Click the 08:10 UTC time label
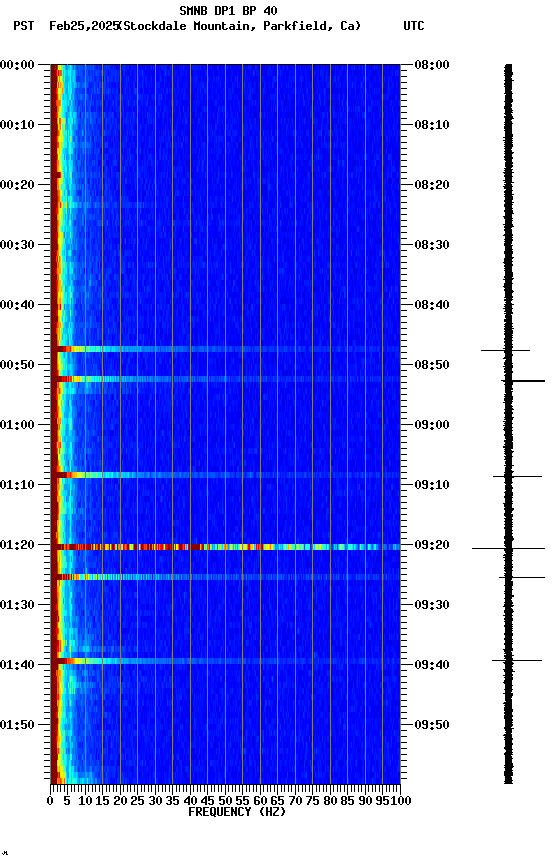This screenshot has height=864, width=552. (x=432, y=125)
